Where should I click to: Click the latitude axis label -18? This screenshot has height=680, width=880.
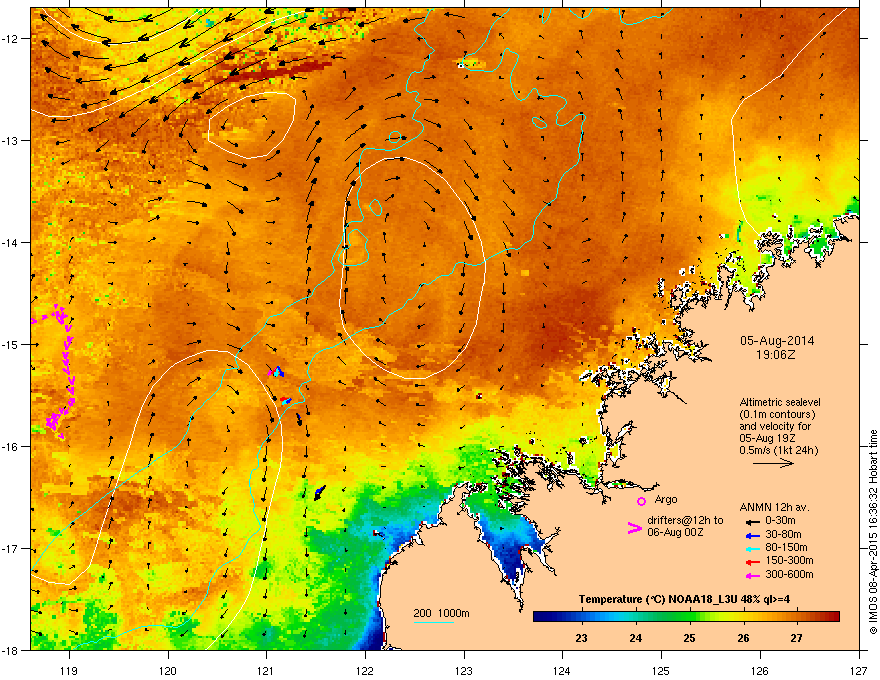click(11, 650)
